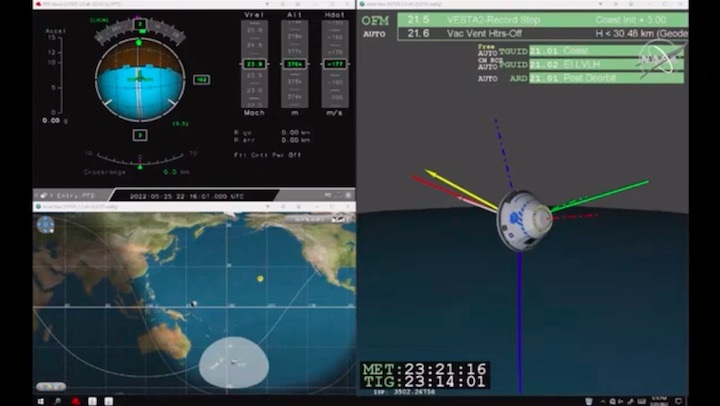Click TGUID 21.01 Coast status bar

(606, 51)
